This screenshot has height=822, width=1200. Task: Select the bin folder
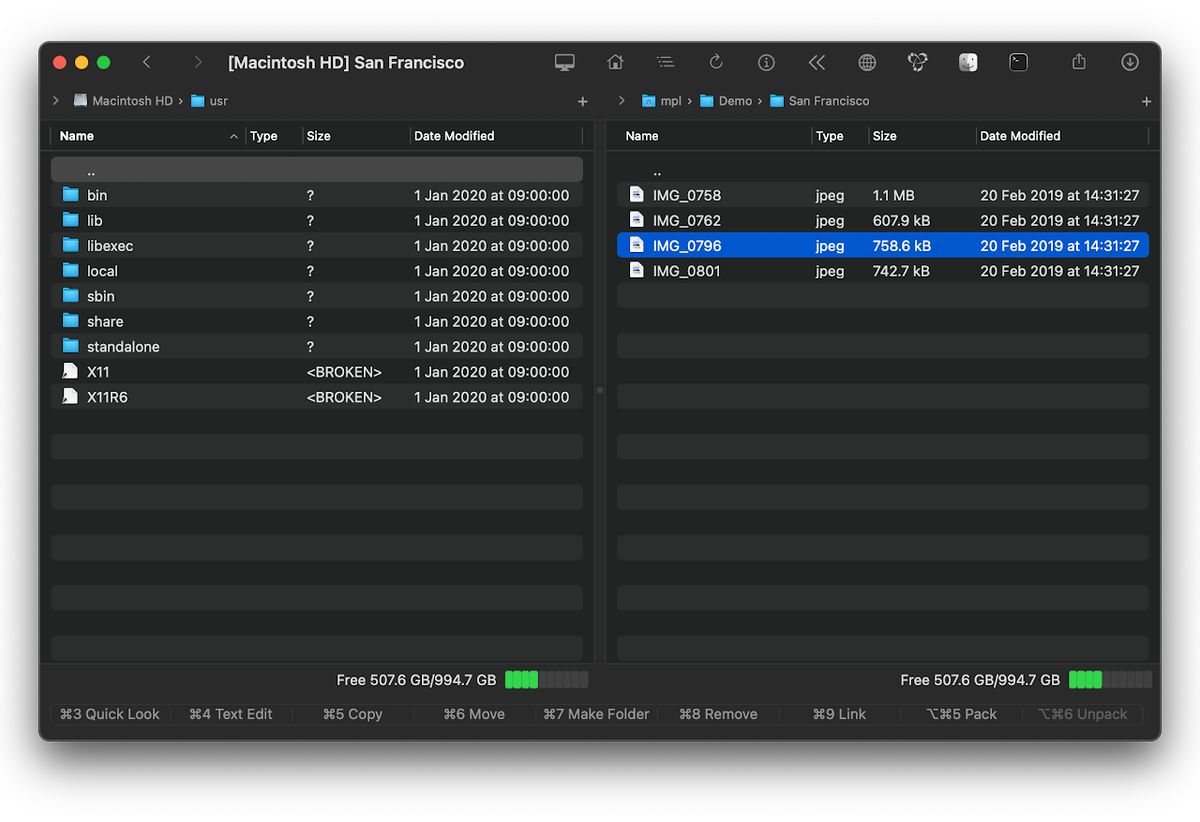click(317, 195)
